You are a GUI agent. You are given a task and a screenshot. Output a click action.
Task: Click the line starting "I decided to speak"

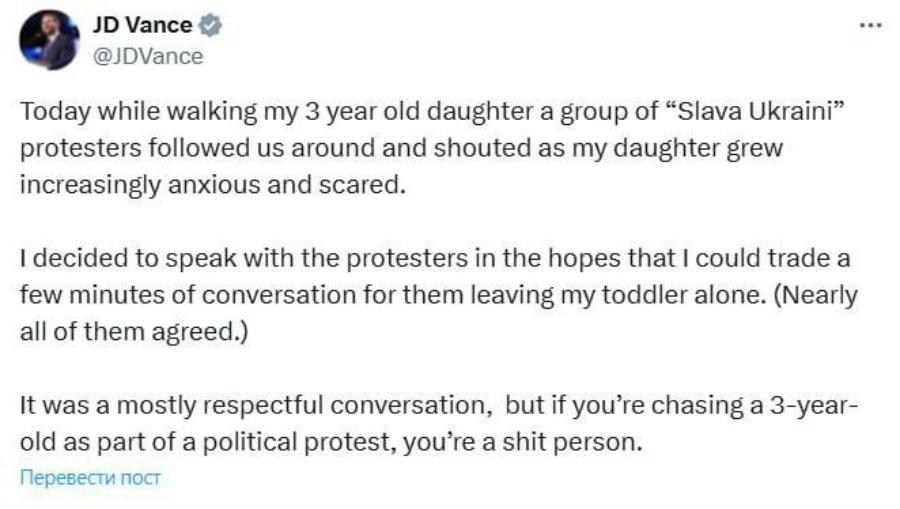[x=435, y=258]
